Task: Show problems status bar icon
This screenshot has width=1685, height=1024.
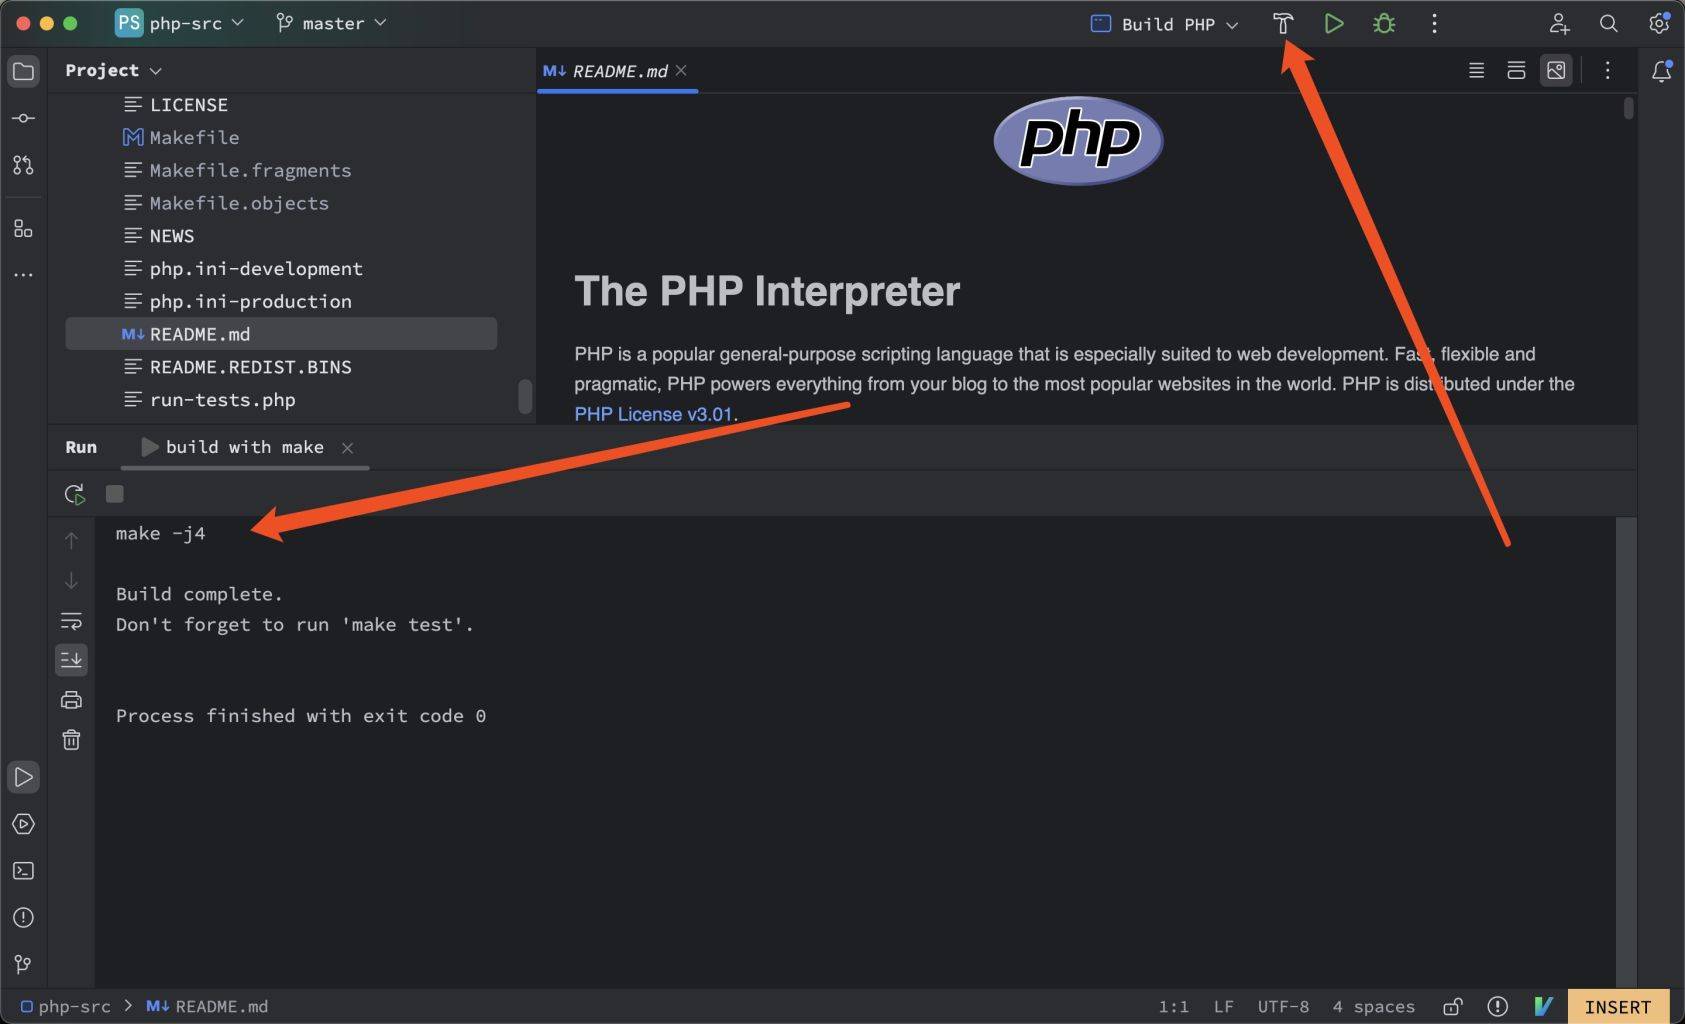Action: tap(1497, 1007)
